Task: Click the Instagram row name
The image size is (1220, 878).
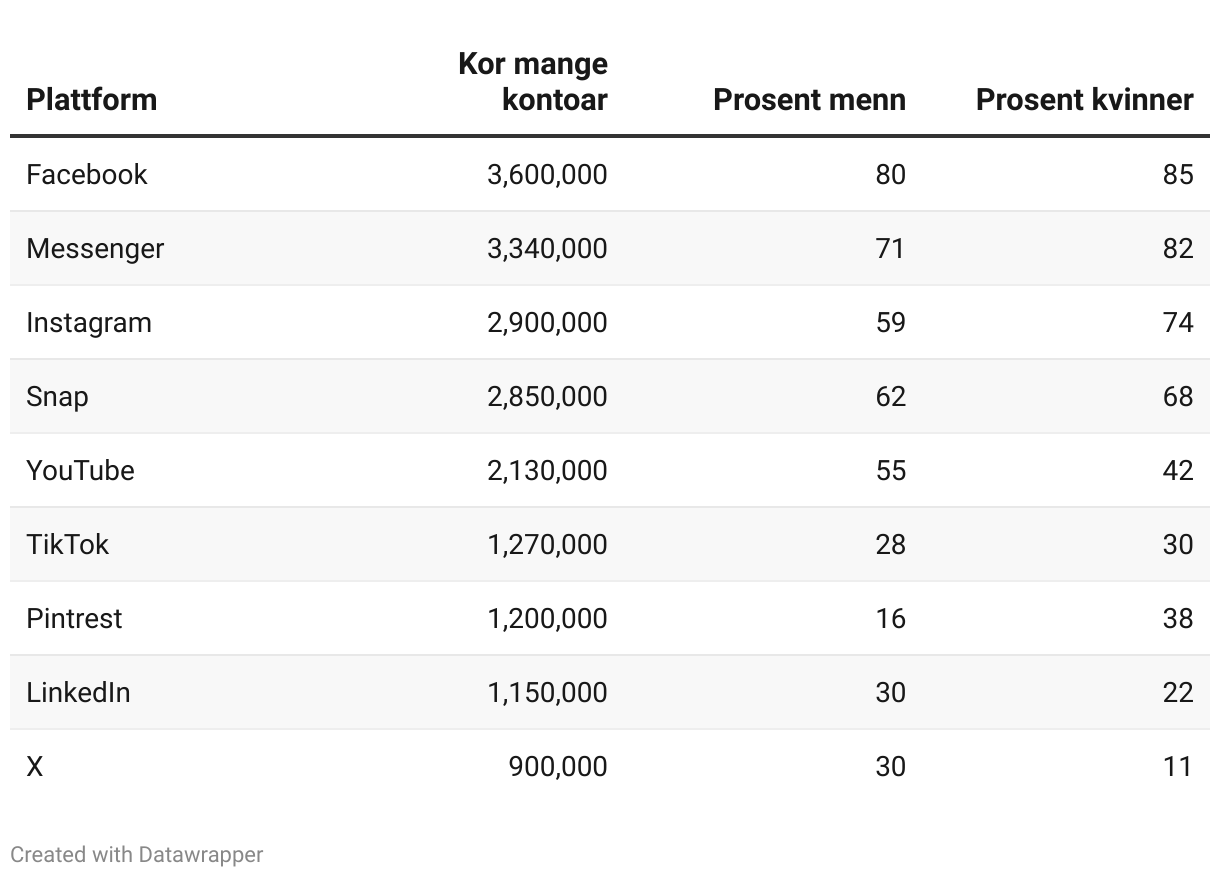Action: (89, 323)
